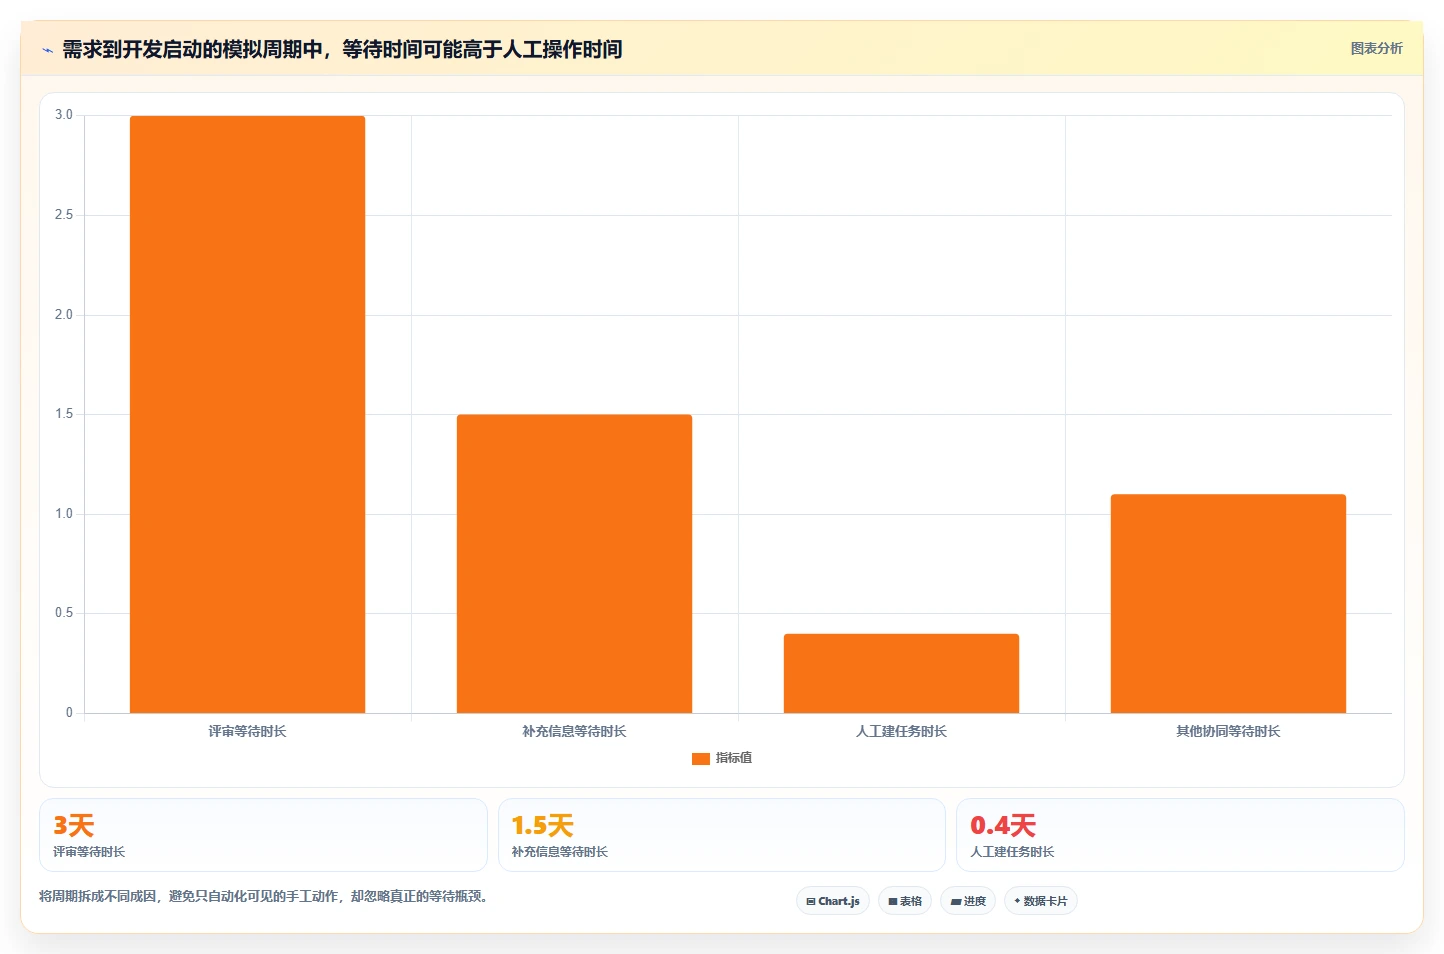The height and width of the screenshot is (954, 1444).
Task: Click the 1.5 y-axis tick label
Action: (64, 414)
